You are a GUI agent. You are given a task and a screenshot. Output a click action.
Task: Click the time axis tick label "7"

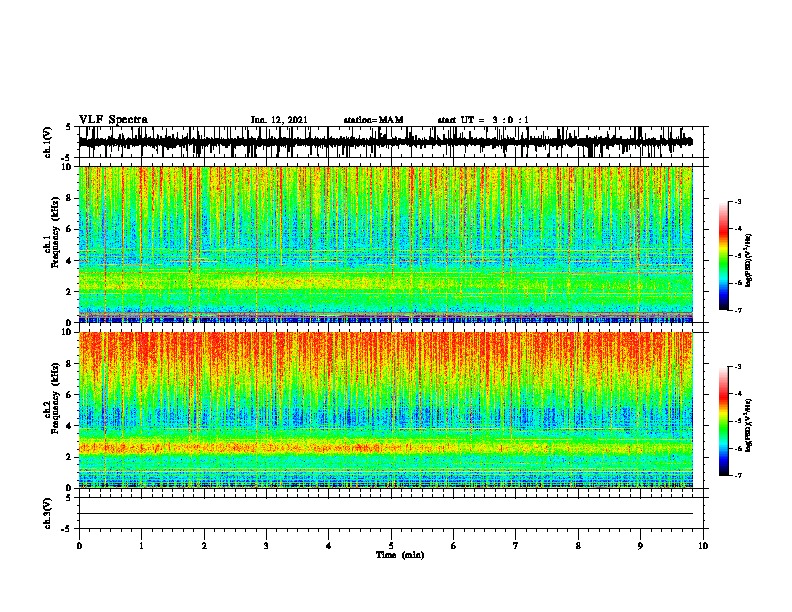(x=516, y=546)
